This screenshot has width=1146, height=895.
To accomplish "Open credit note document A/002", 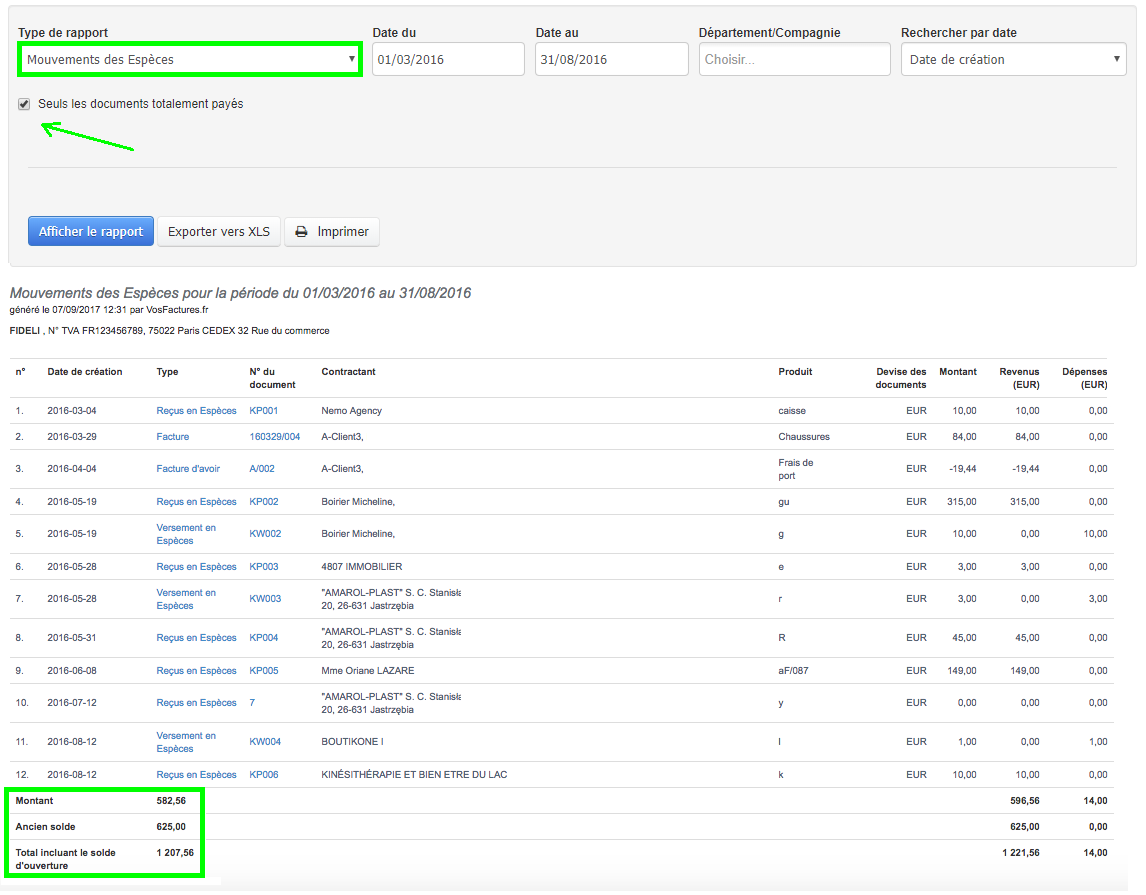I will pos(262,469).
